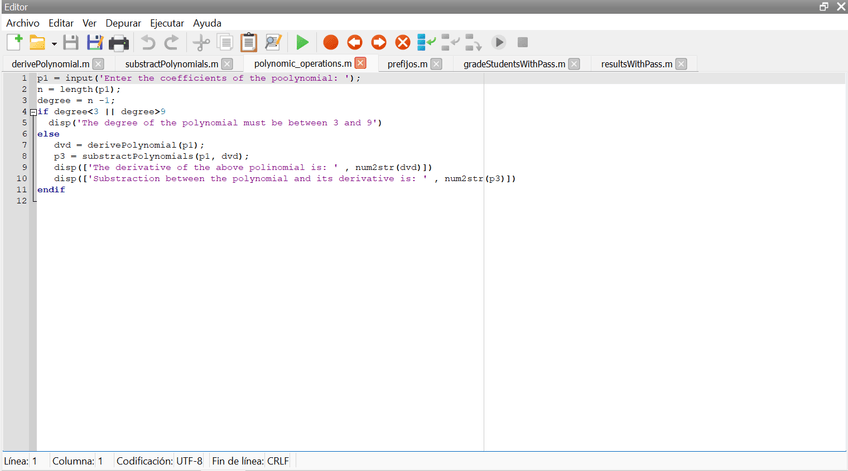Paste from clipboard icon

[248, 42]
